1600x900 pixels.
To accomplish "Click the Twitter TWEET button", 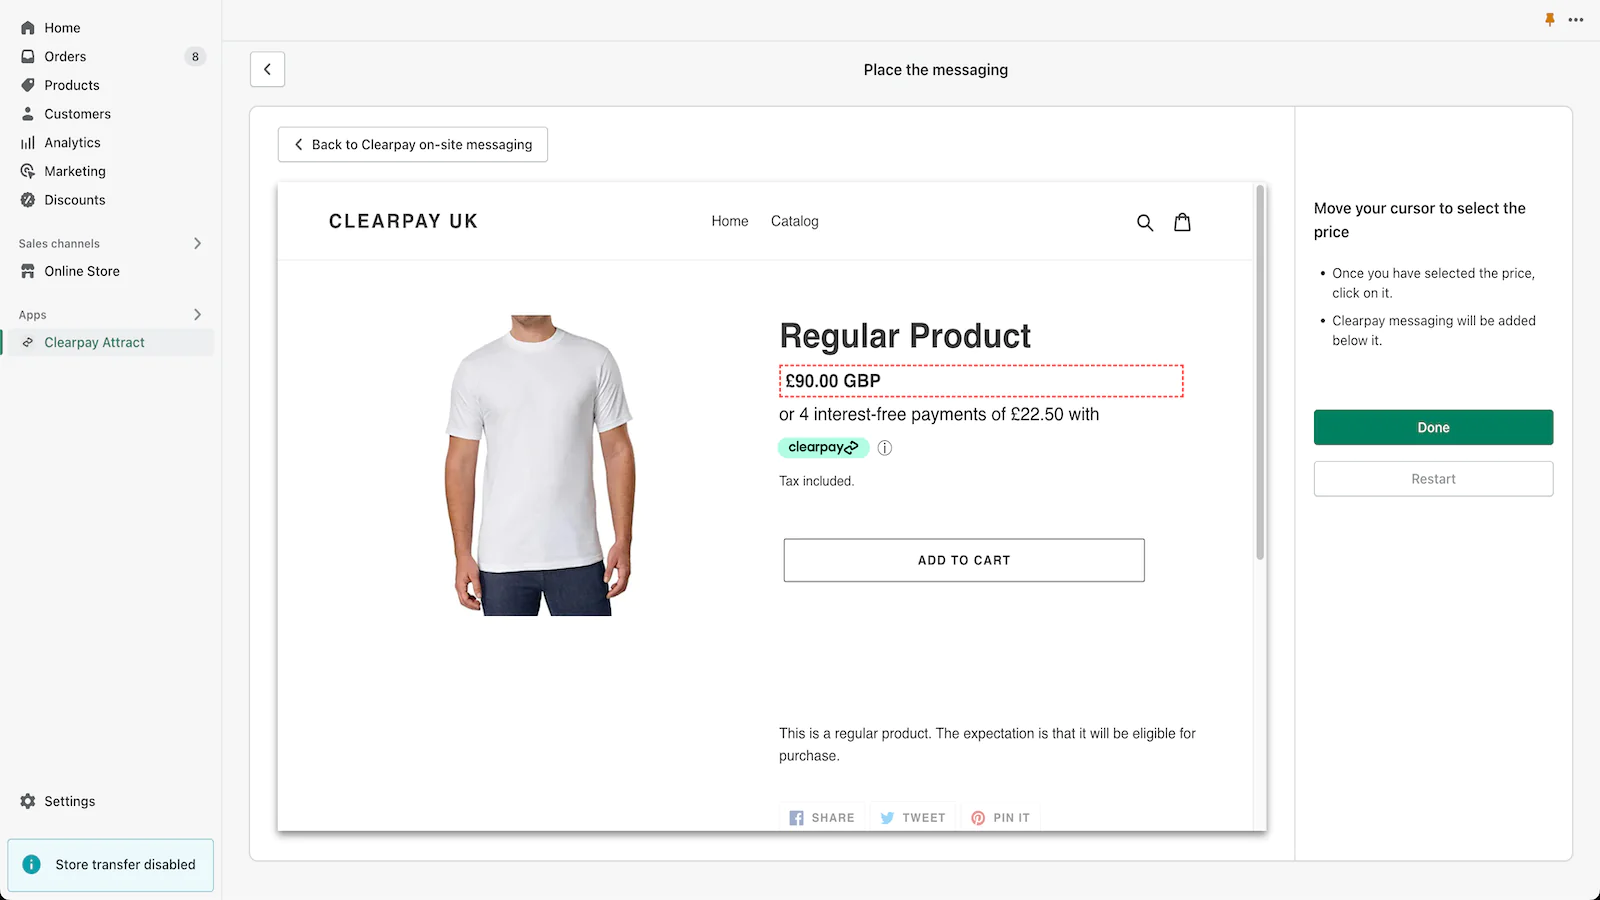I will click(912, 817).
